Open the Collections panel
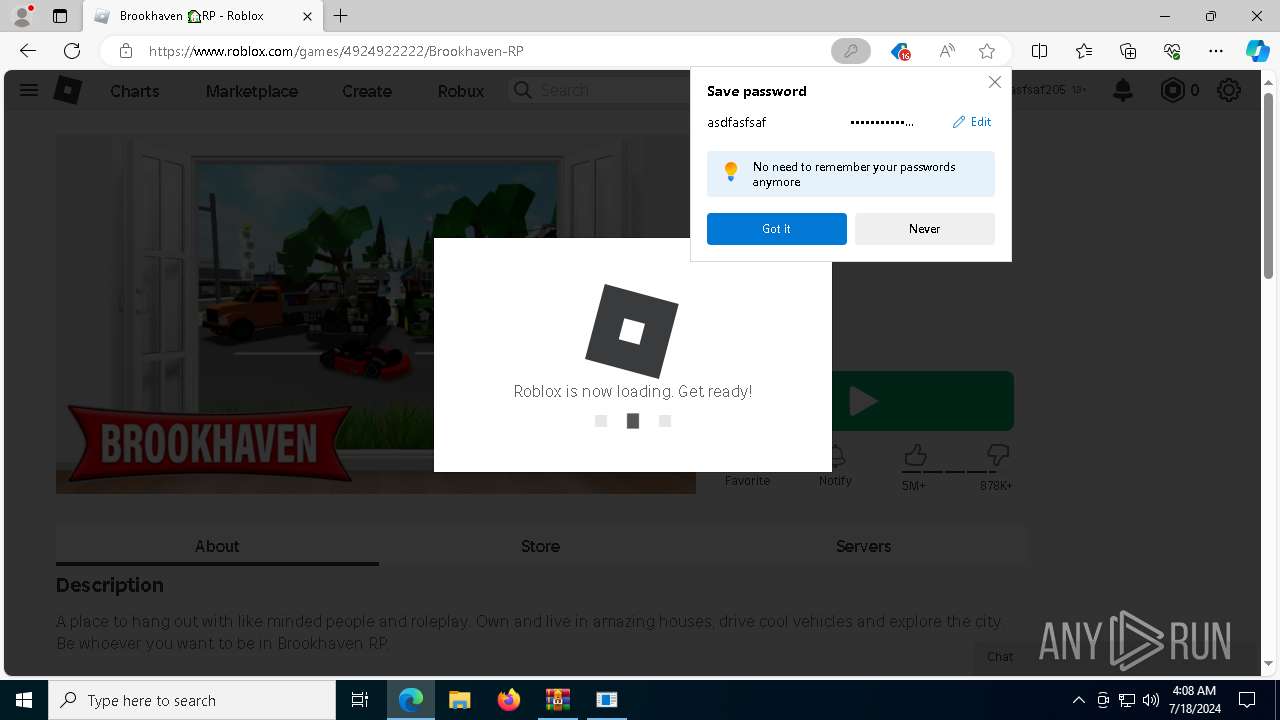Viewport: 1280px width, 720px height. (1128, 51)
